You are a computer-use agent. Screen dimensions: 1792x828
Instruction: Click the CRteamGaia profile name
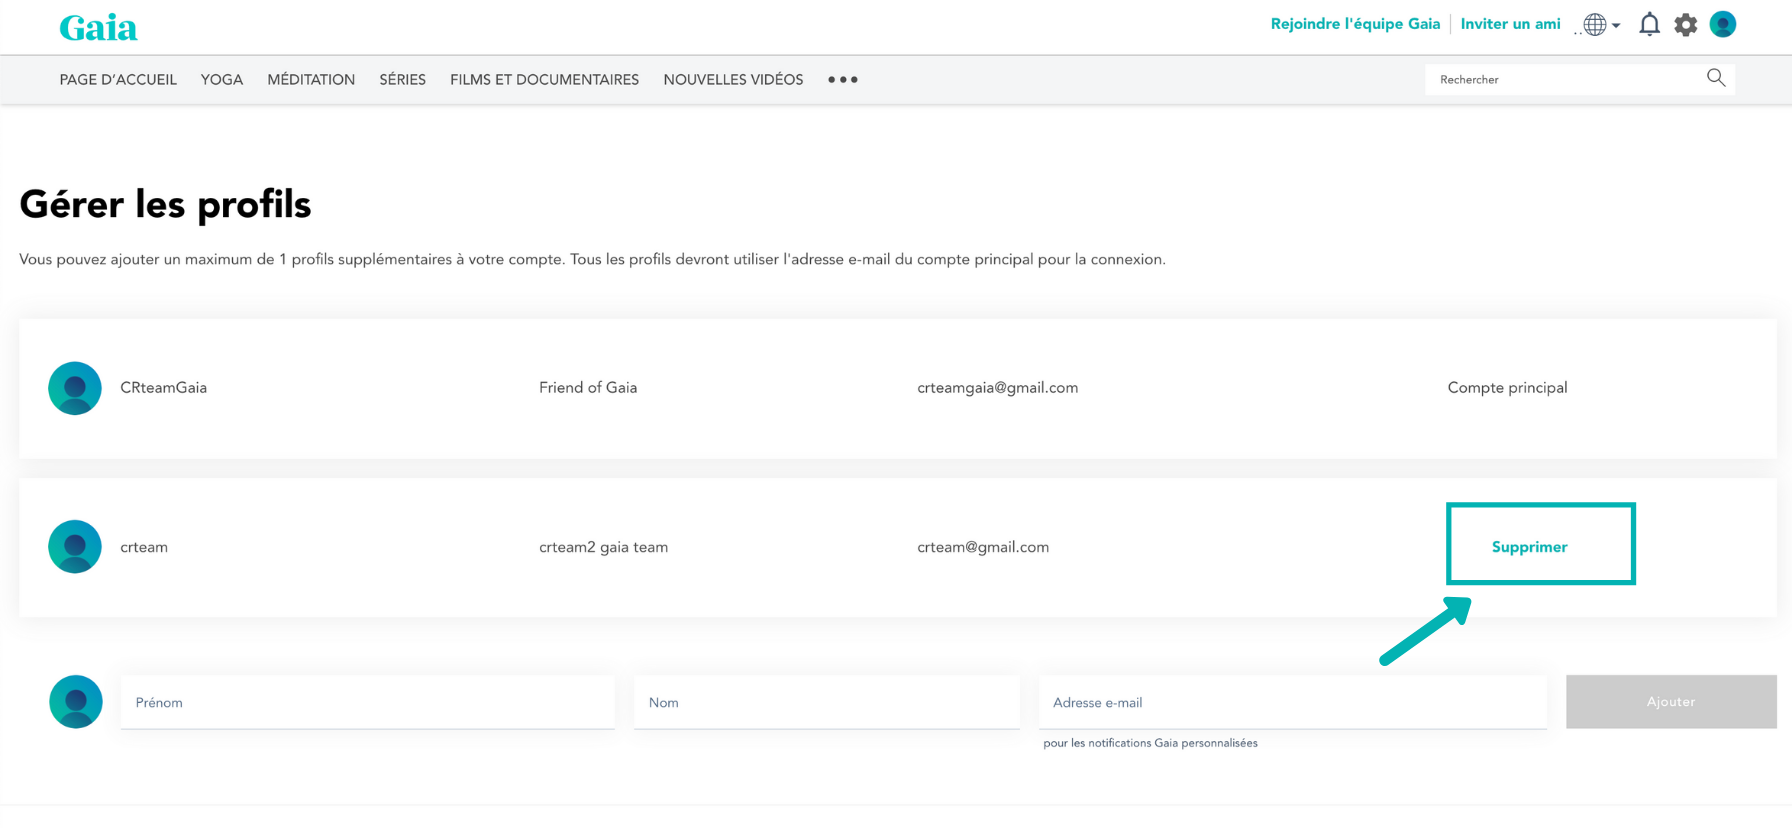tap(163, 388)
